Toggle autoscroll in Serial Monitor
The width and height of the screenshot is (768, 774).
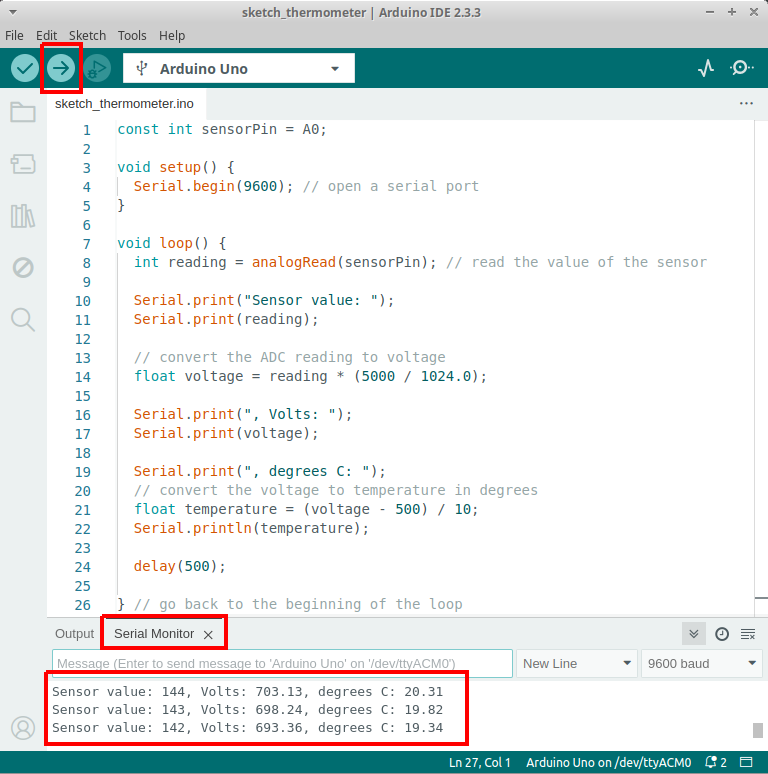tap(693, 634)
